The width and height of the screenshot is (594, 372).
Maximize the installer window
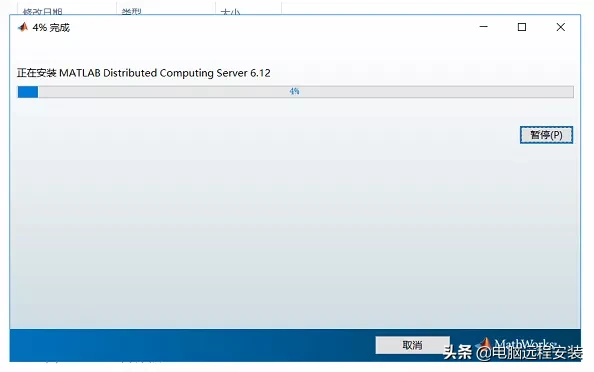522,27
